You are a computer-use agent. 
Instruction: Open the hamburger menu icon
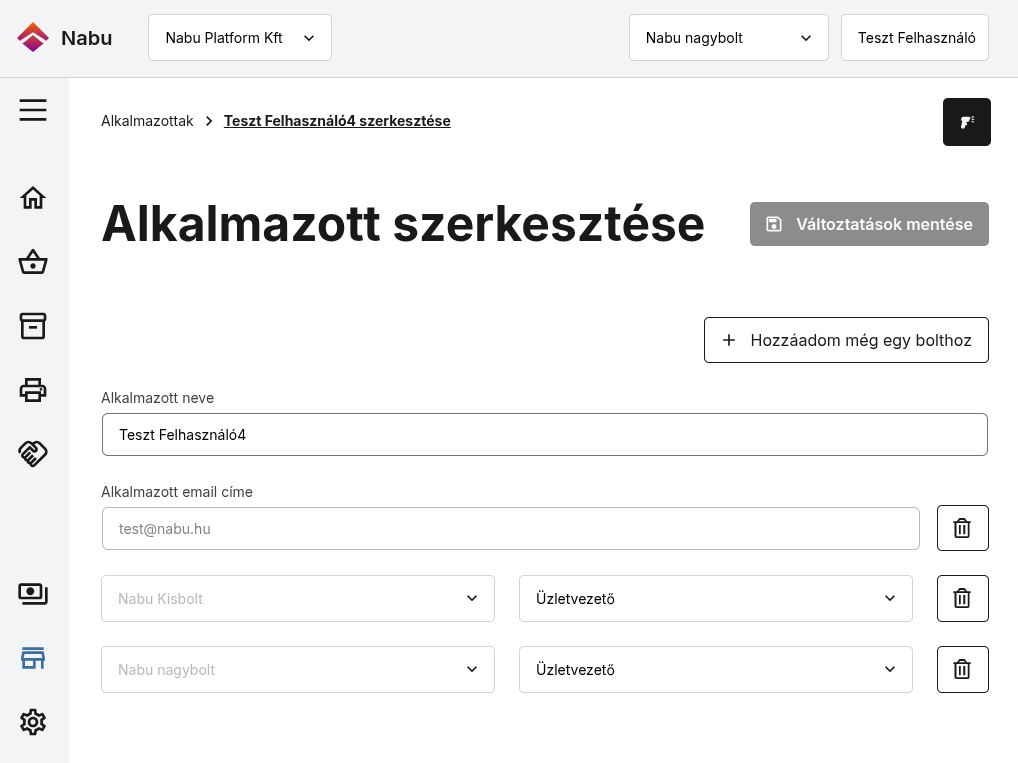pyautogui.click(x=32, y=110)
